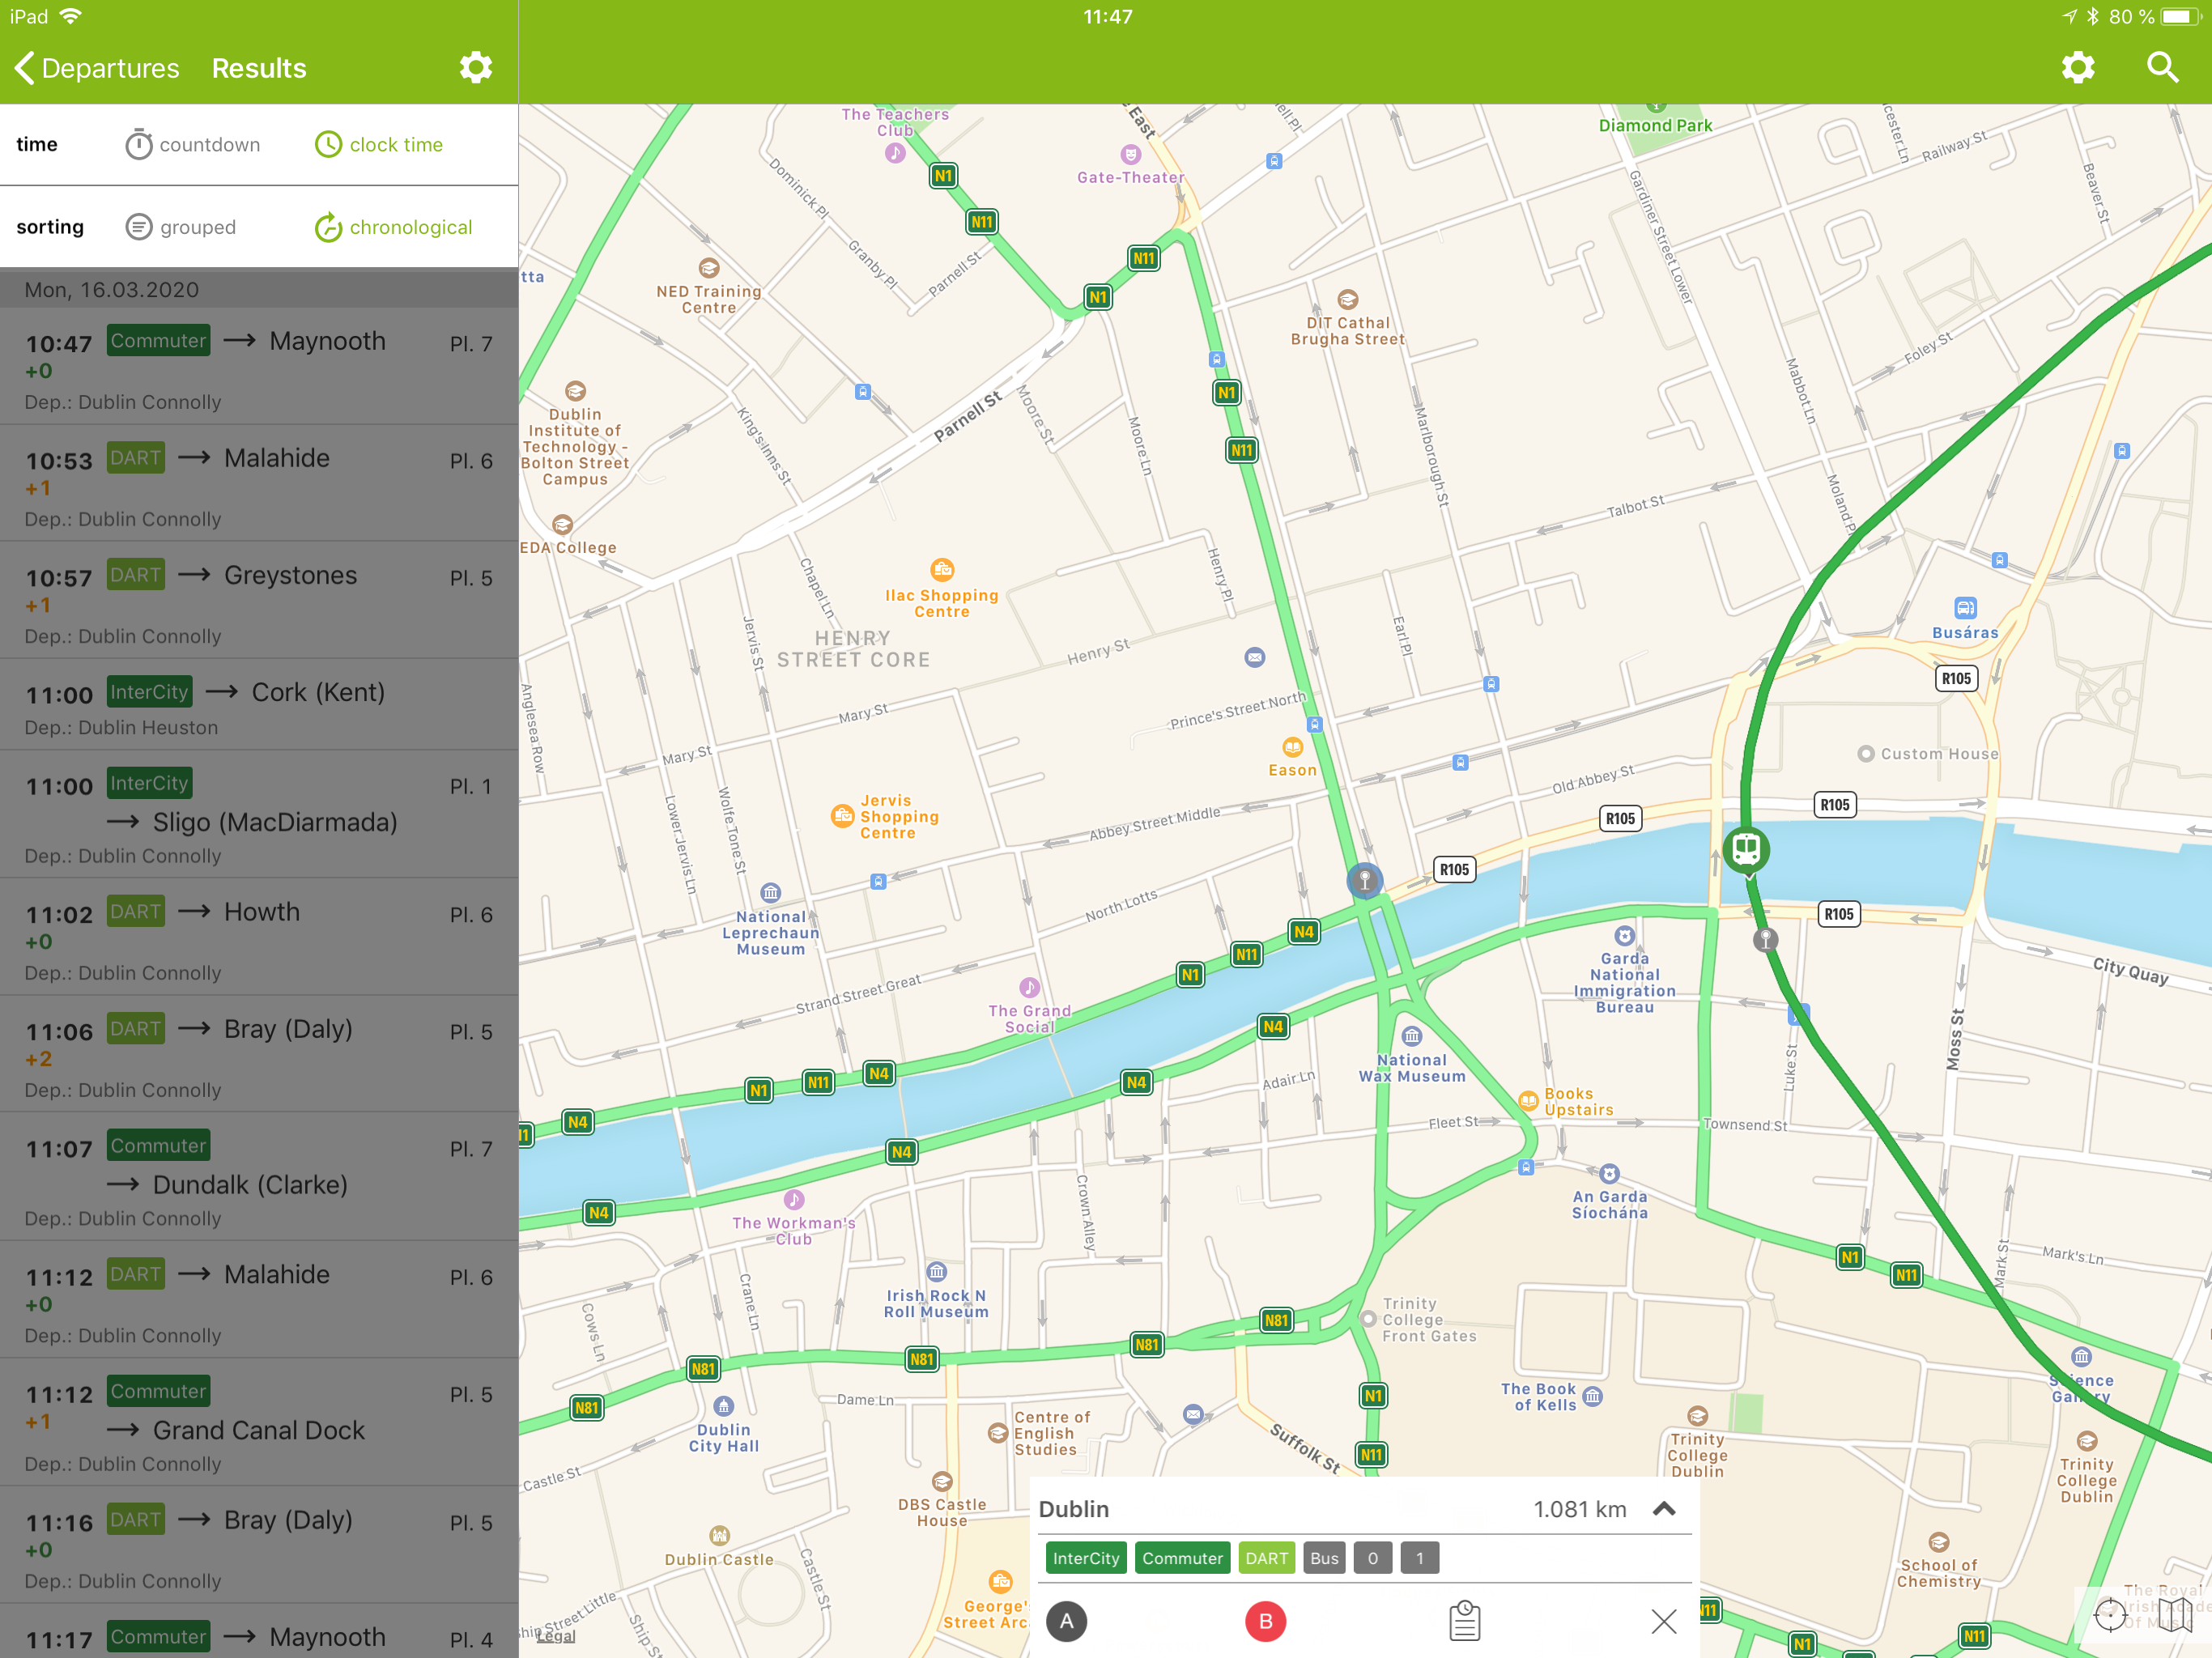Tap National Wax Museum icon
The image size is (2212, 1658).
coord(1411,1036)
